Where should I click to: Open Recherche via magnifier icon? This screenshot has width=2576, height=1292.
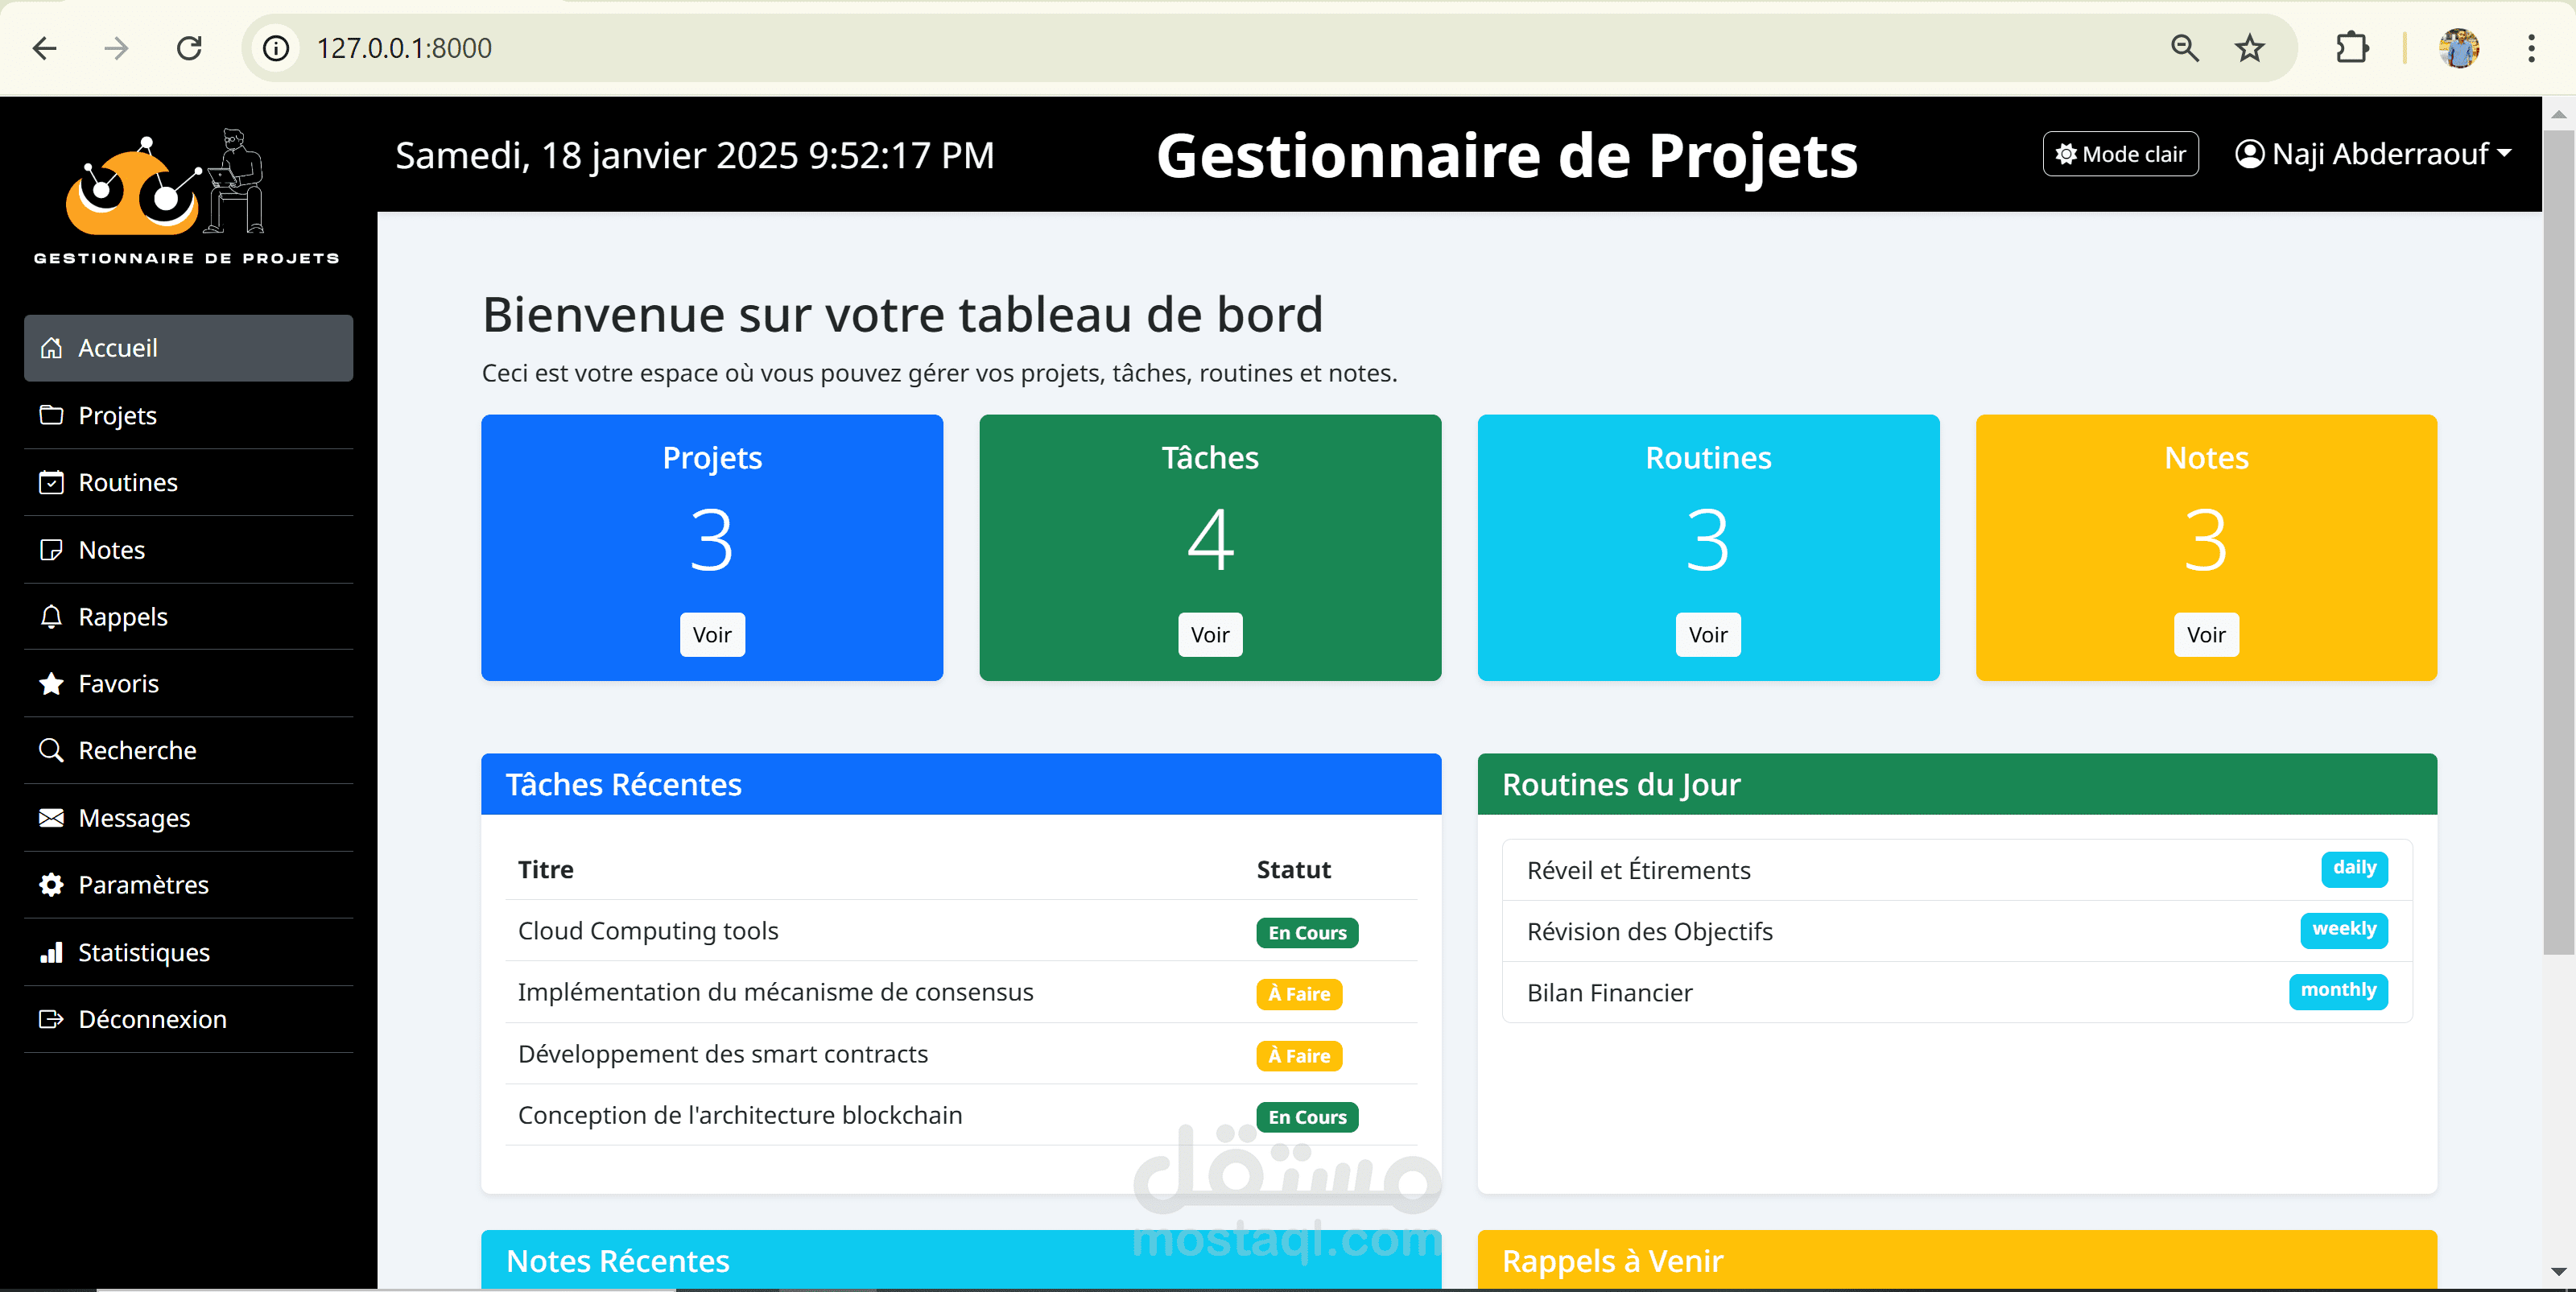(x=50, y=750)
